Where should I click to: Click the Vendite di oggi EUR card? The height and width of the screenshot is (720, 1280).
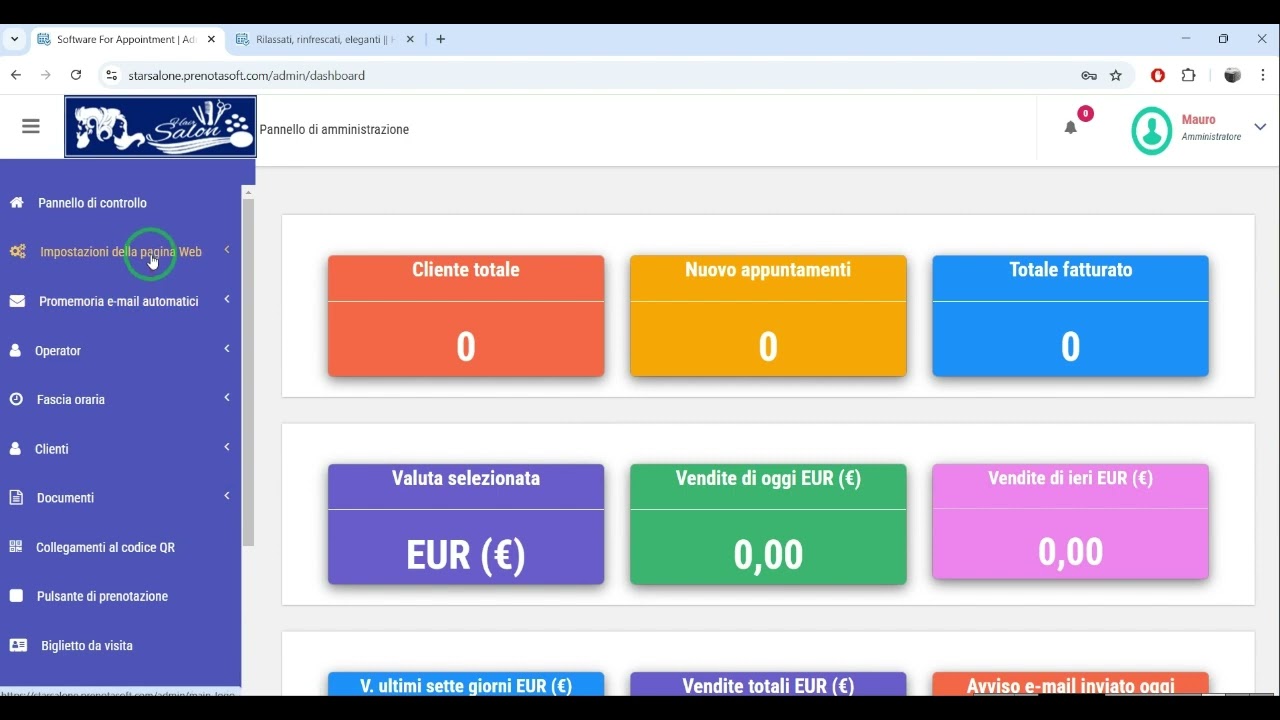pos(768,524)
